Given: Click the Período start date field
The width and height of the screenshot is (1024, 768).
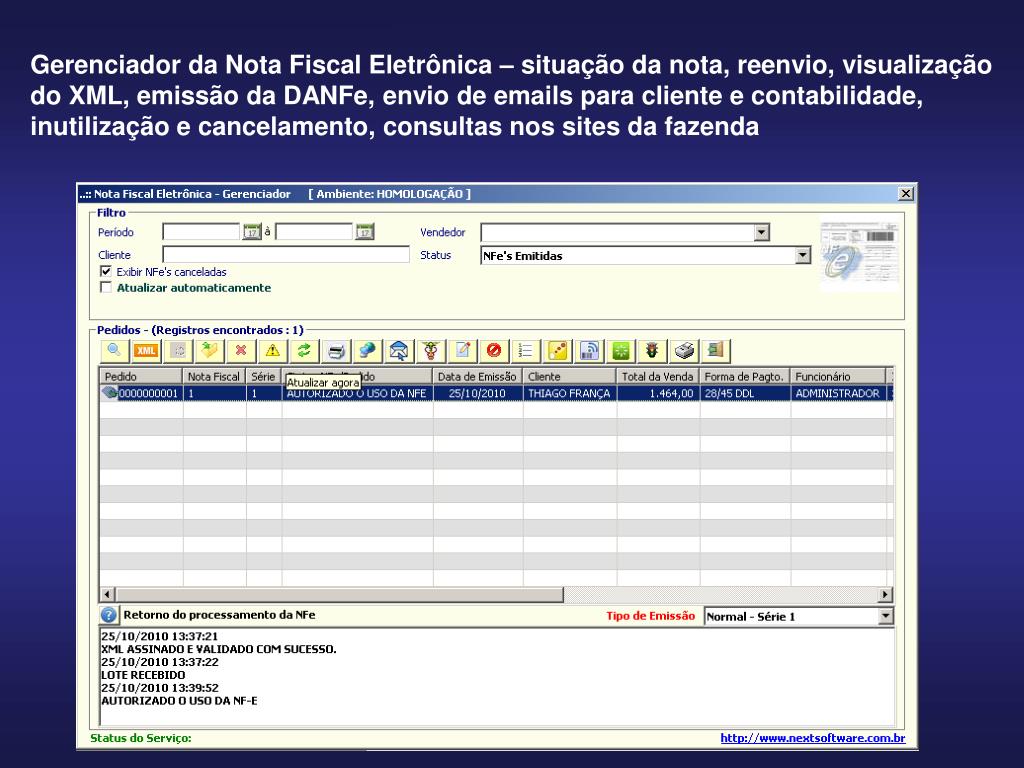Looking at the screenshot, I should tap(202, 232).
